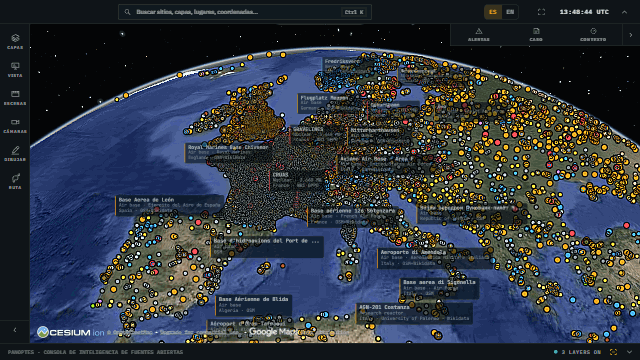Collapse the left sidebar chevron

pyautogui.click(x=15, y=330)
